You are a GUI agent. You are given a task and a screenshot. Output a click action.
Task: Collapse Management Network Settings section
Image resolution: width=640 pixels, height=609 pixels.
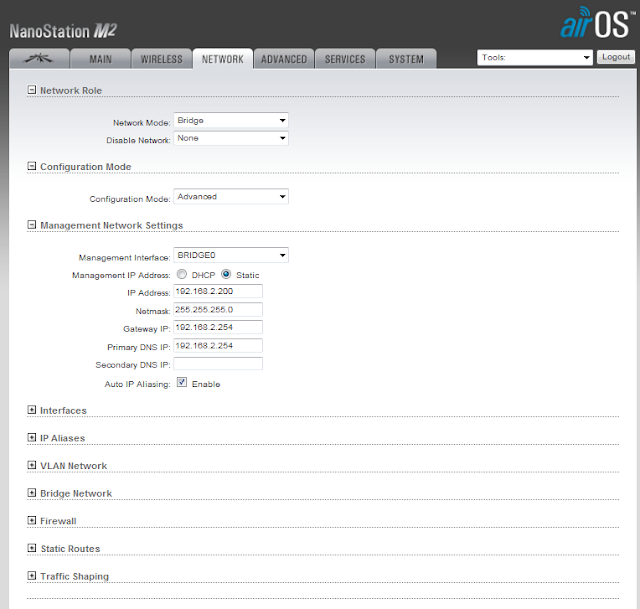click(31, 224)
